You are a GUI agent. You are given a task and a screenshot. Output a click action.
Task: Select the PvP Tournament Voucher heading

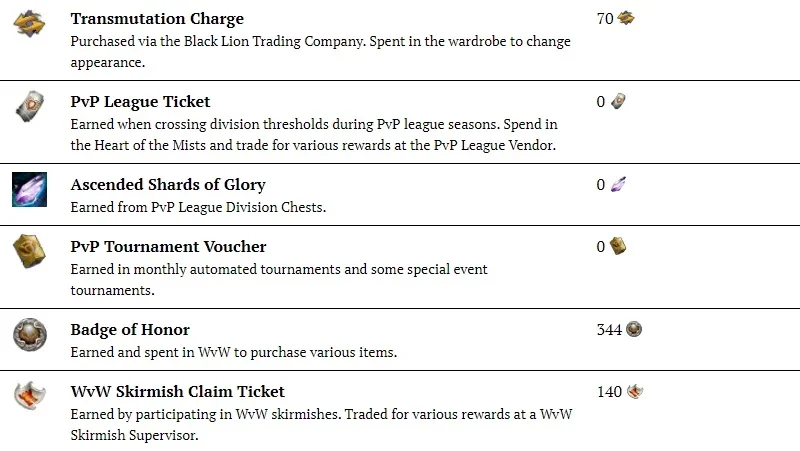[168, 246]
